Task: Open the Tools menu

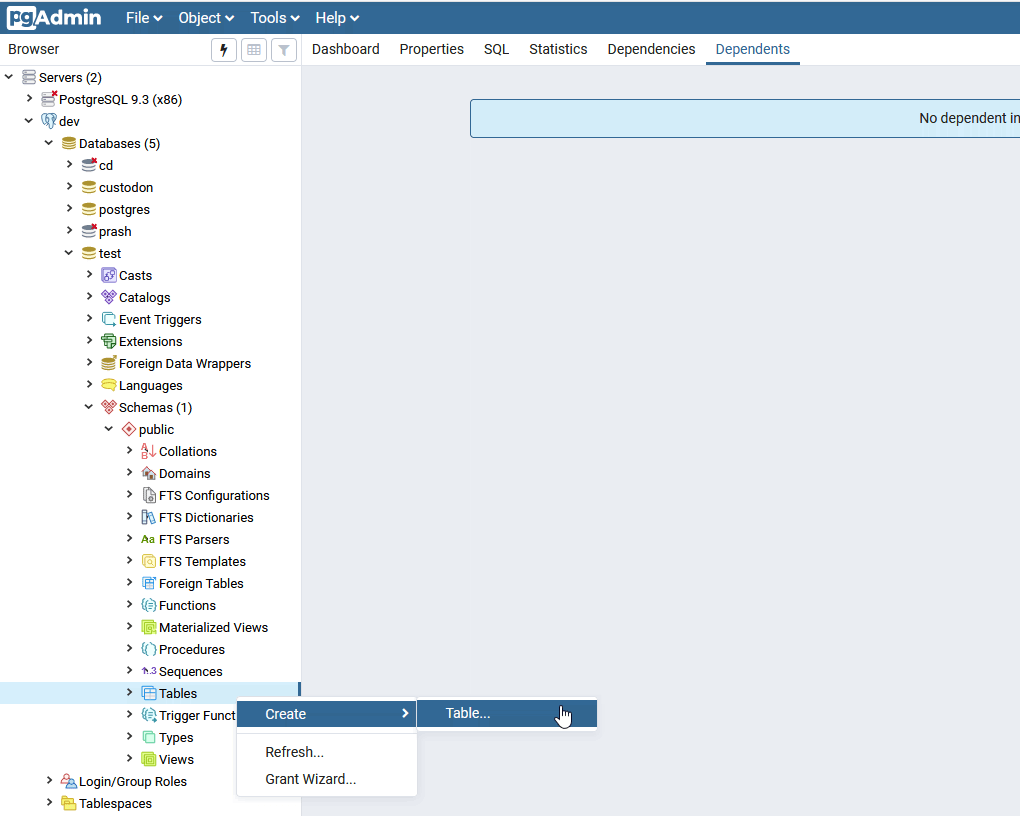Action: pyautogui.click(x=275, y=18)
